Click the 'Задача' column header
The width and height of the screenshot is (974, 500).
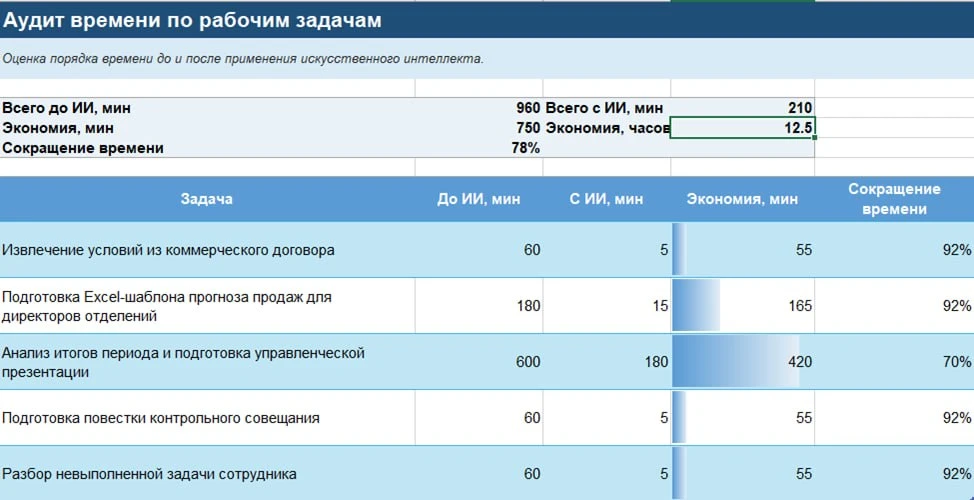(207, 199)
